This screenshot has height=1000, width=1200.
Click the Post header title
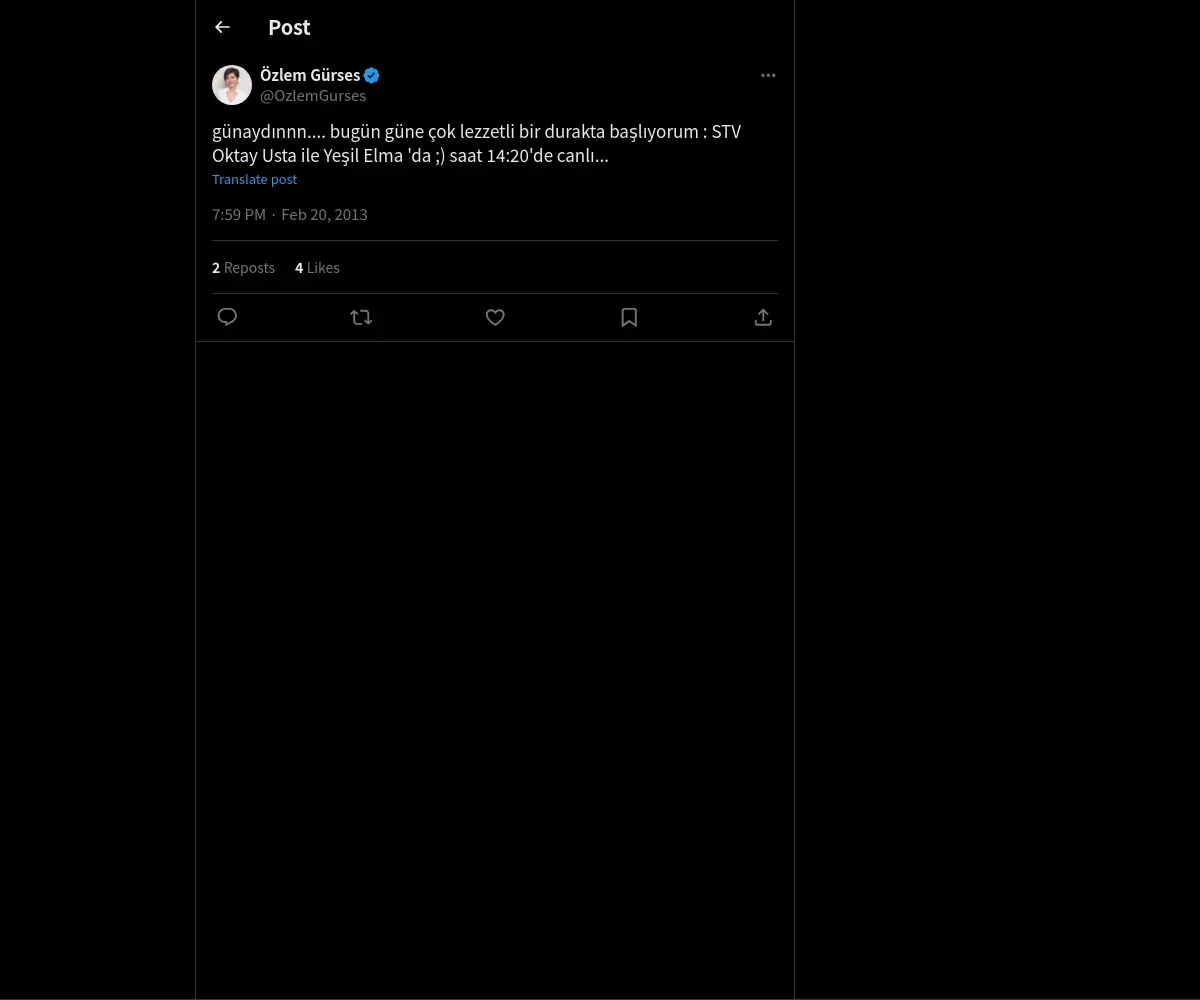click(289, 28)
